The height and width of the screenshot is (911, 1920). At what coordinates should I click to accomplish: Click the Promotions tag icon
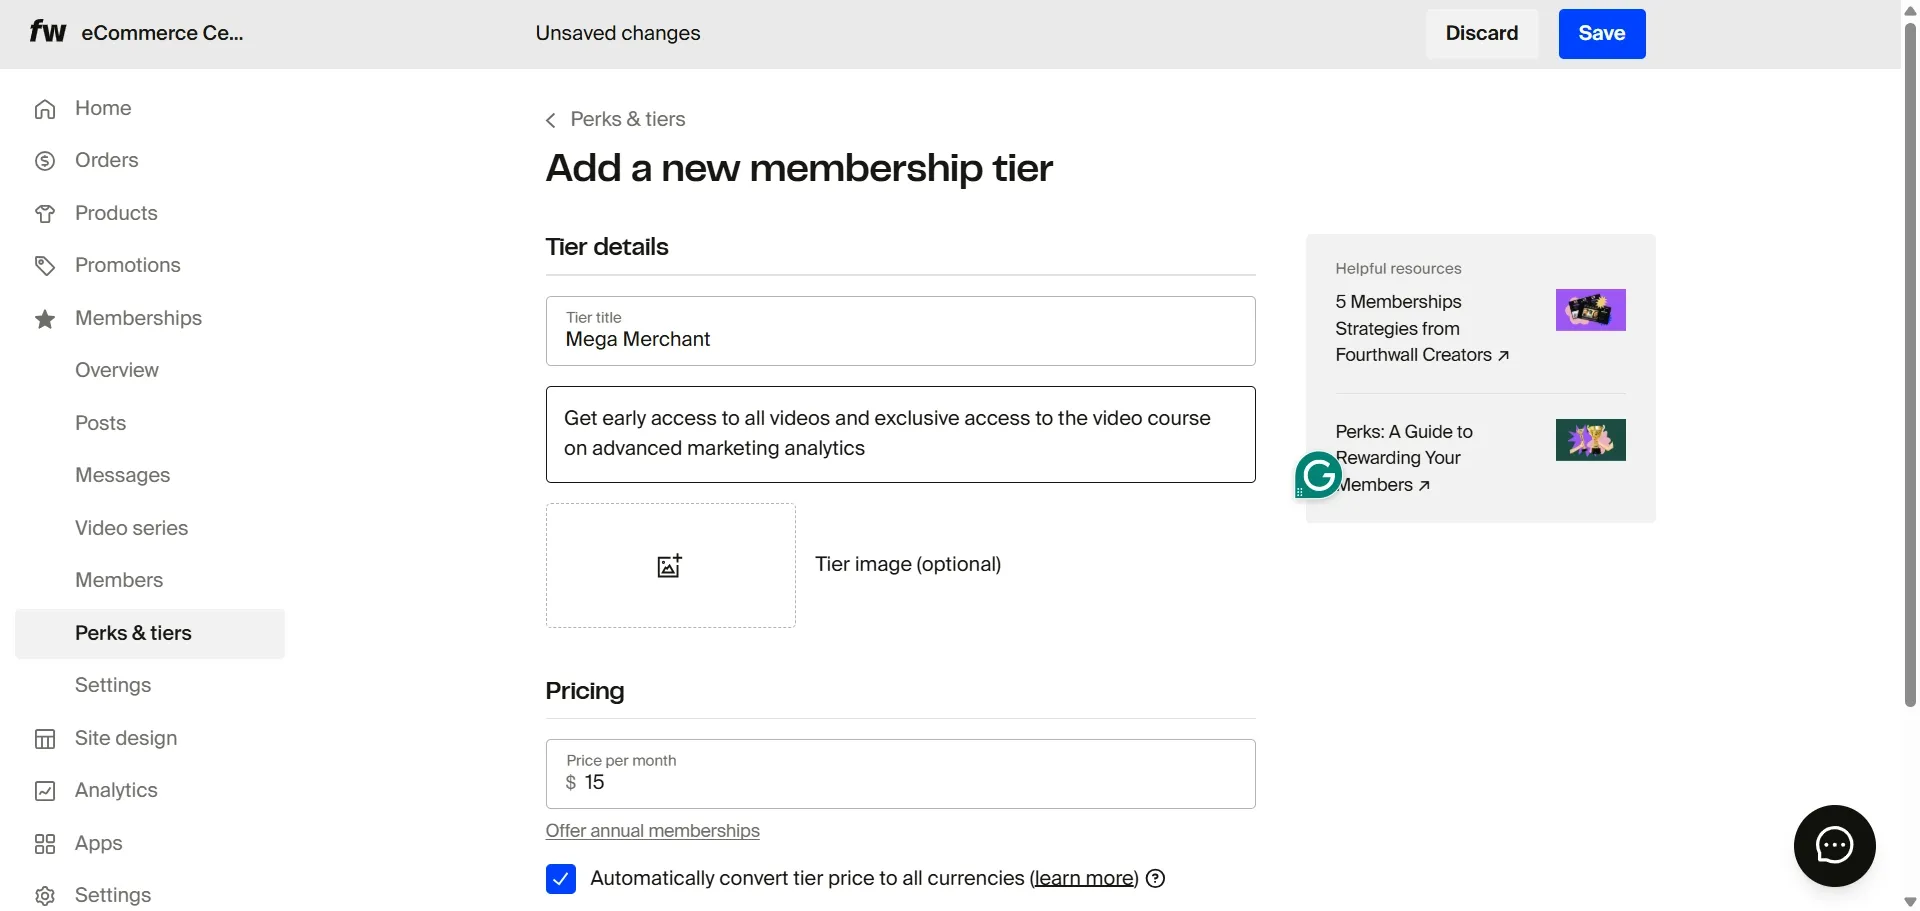pyautogui.click(x=45, y=266)
